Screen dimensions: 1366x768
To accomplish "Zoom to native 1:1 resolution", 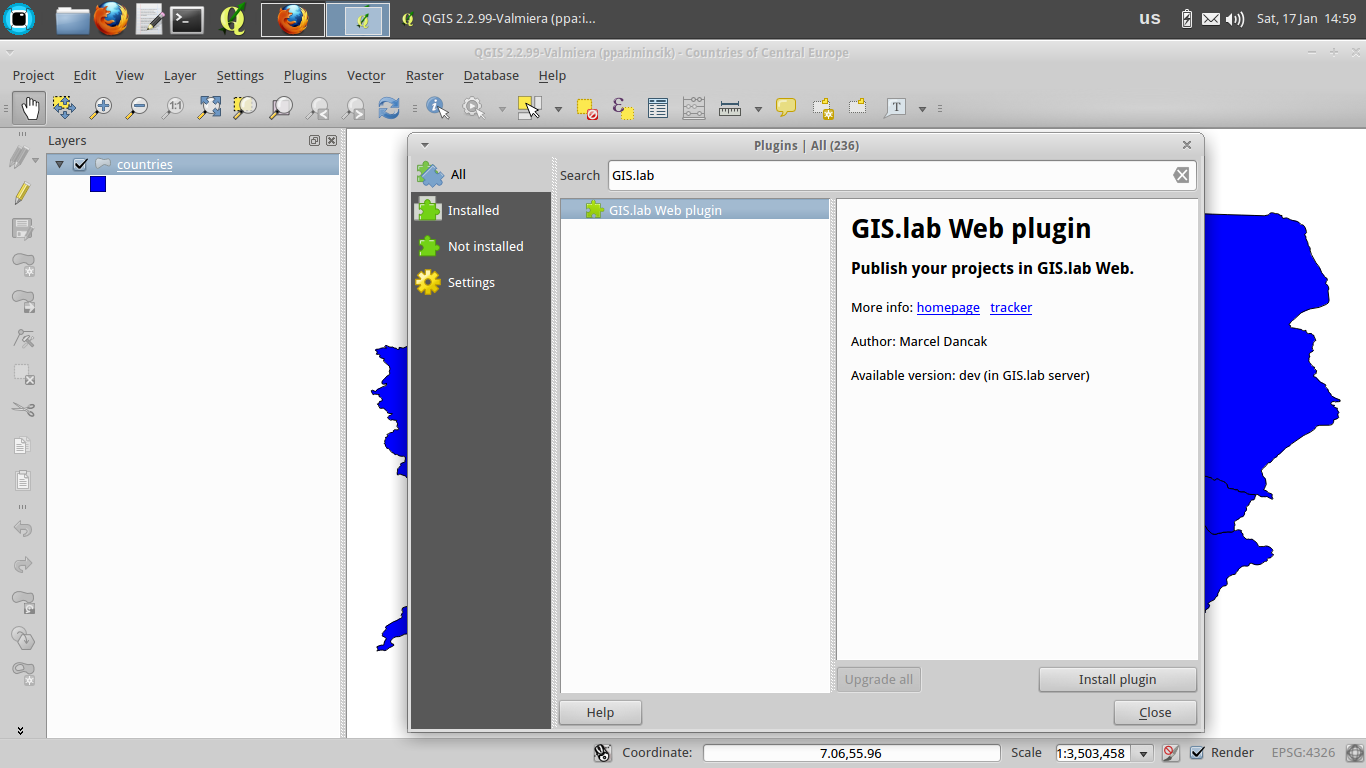I will 173,107.
